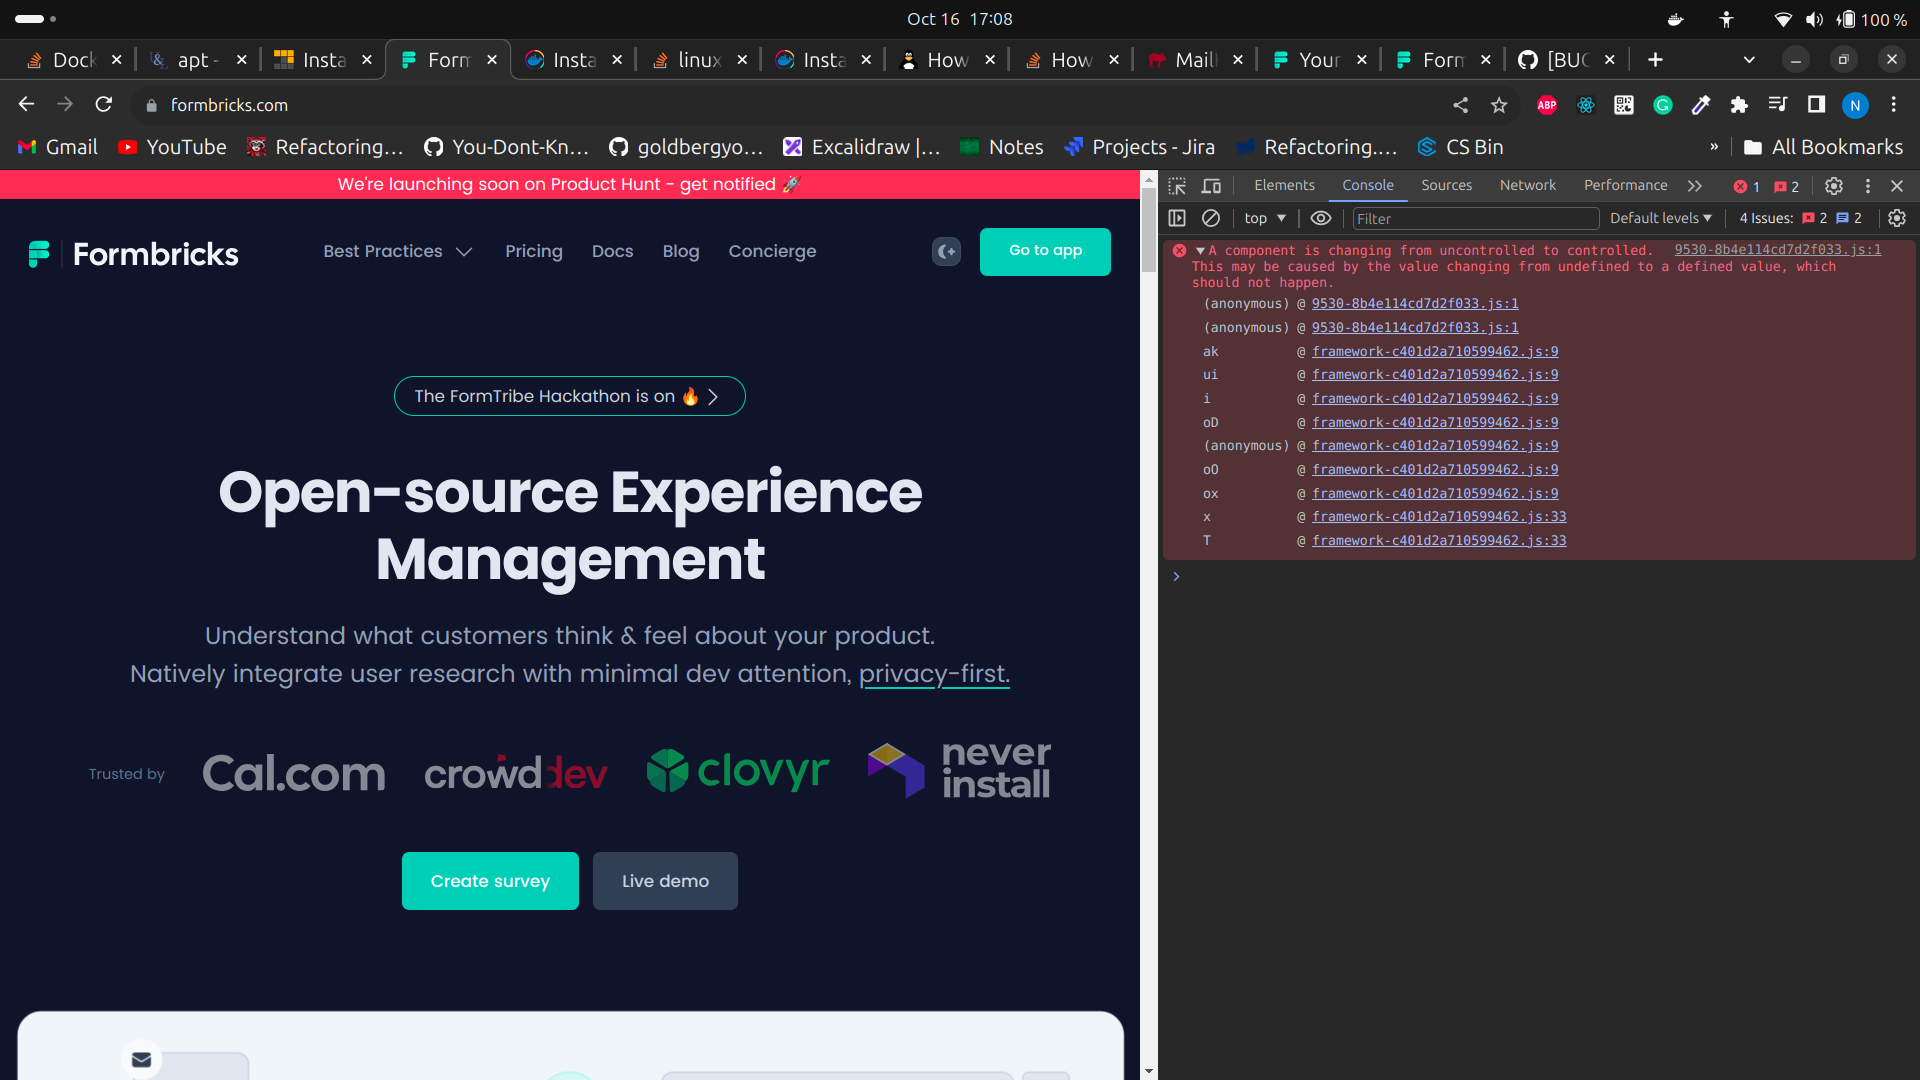Click the console Filter input field
Screen dimensions: 1920x1080
(1475, 218)
